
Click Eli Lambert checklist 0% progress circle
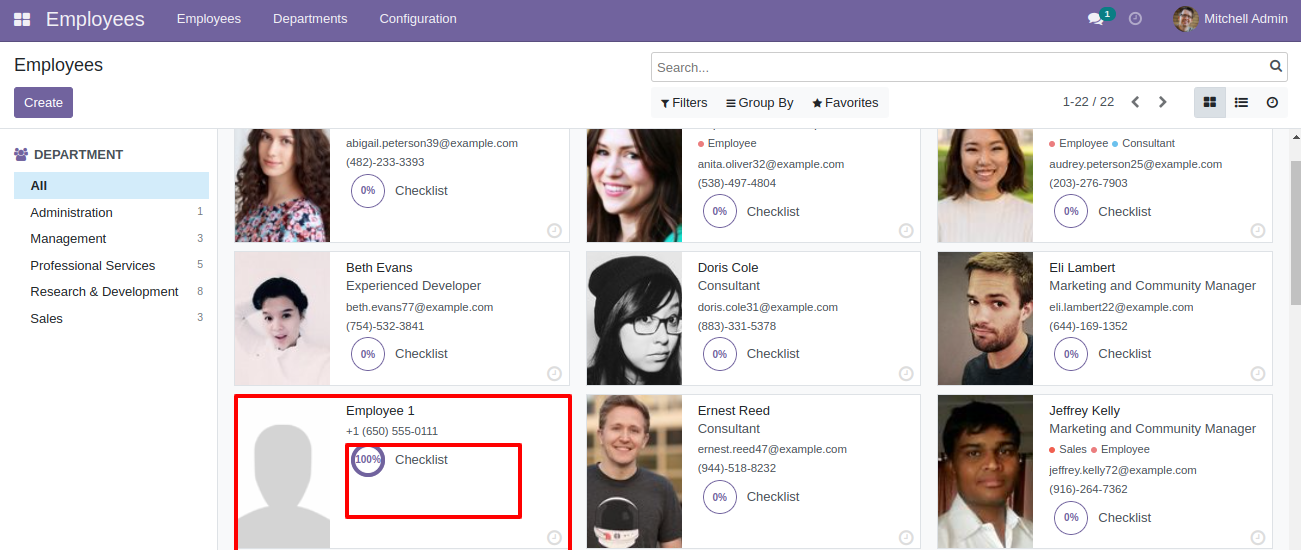(1071, 354)
